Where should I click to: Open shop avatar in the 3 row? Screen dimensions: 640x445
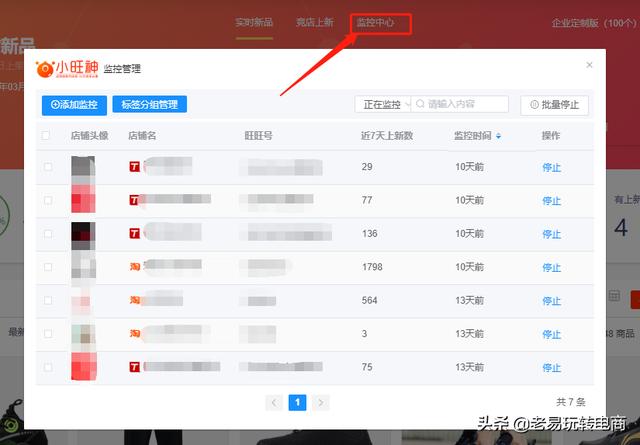point(83,334)
